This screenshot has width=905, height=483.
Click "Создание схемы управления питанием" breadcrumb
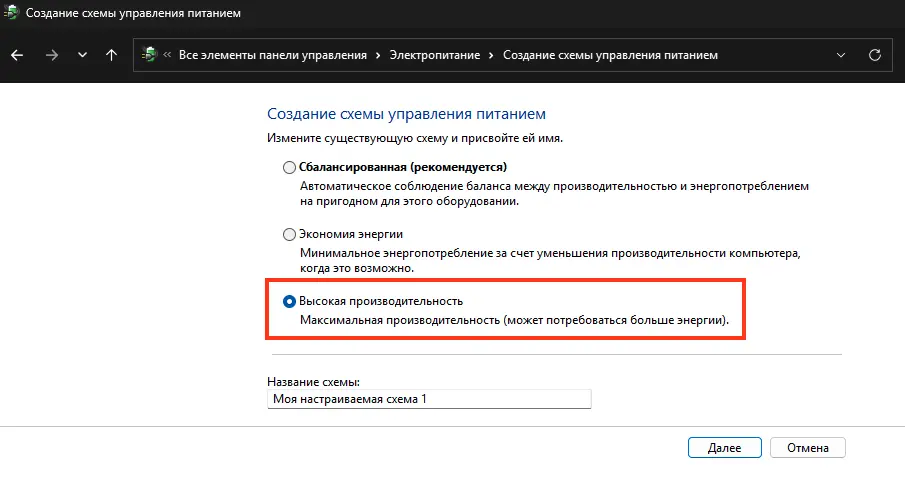pos(610,55)
